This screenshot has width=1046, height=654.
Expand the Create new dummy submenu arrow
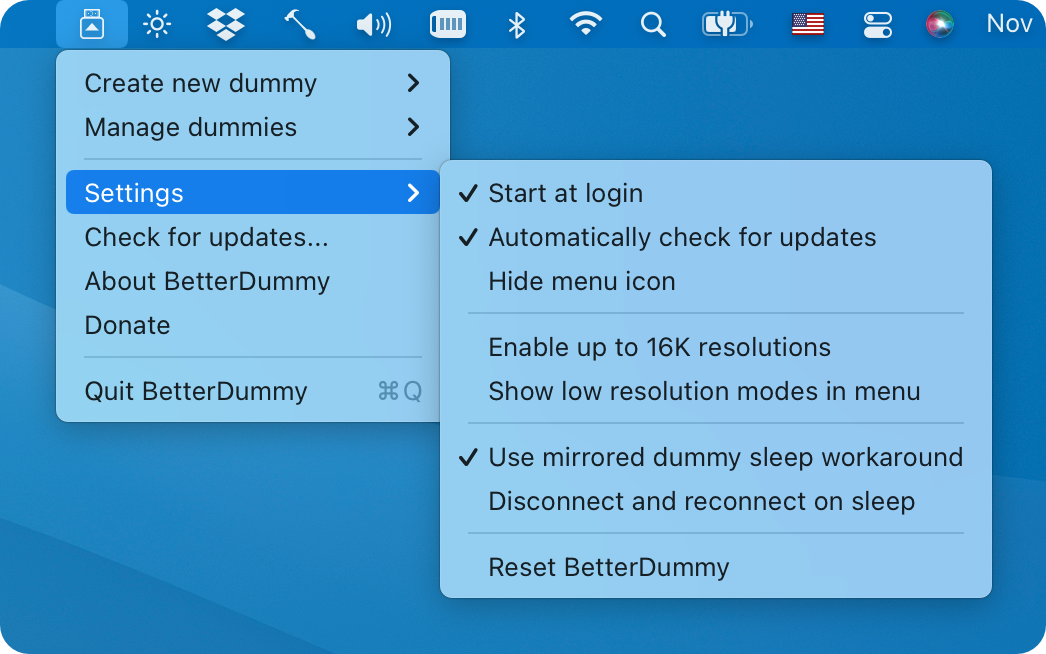tap(414, 83)
